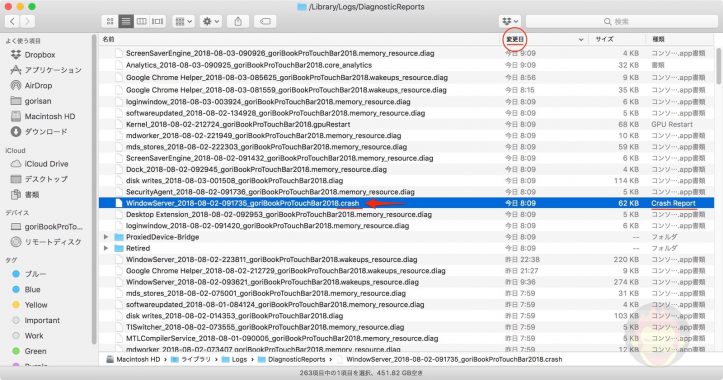Image resolution: width=723 pixels, height=380 pixels.
Task: Sort by the 変更日 column header
Action: pos(515,39)
